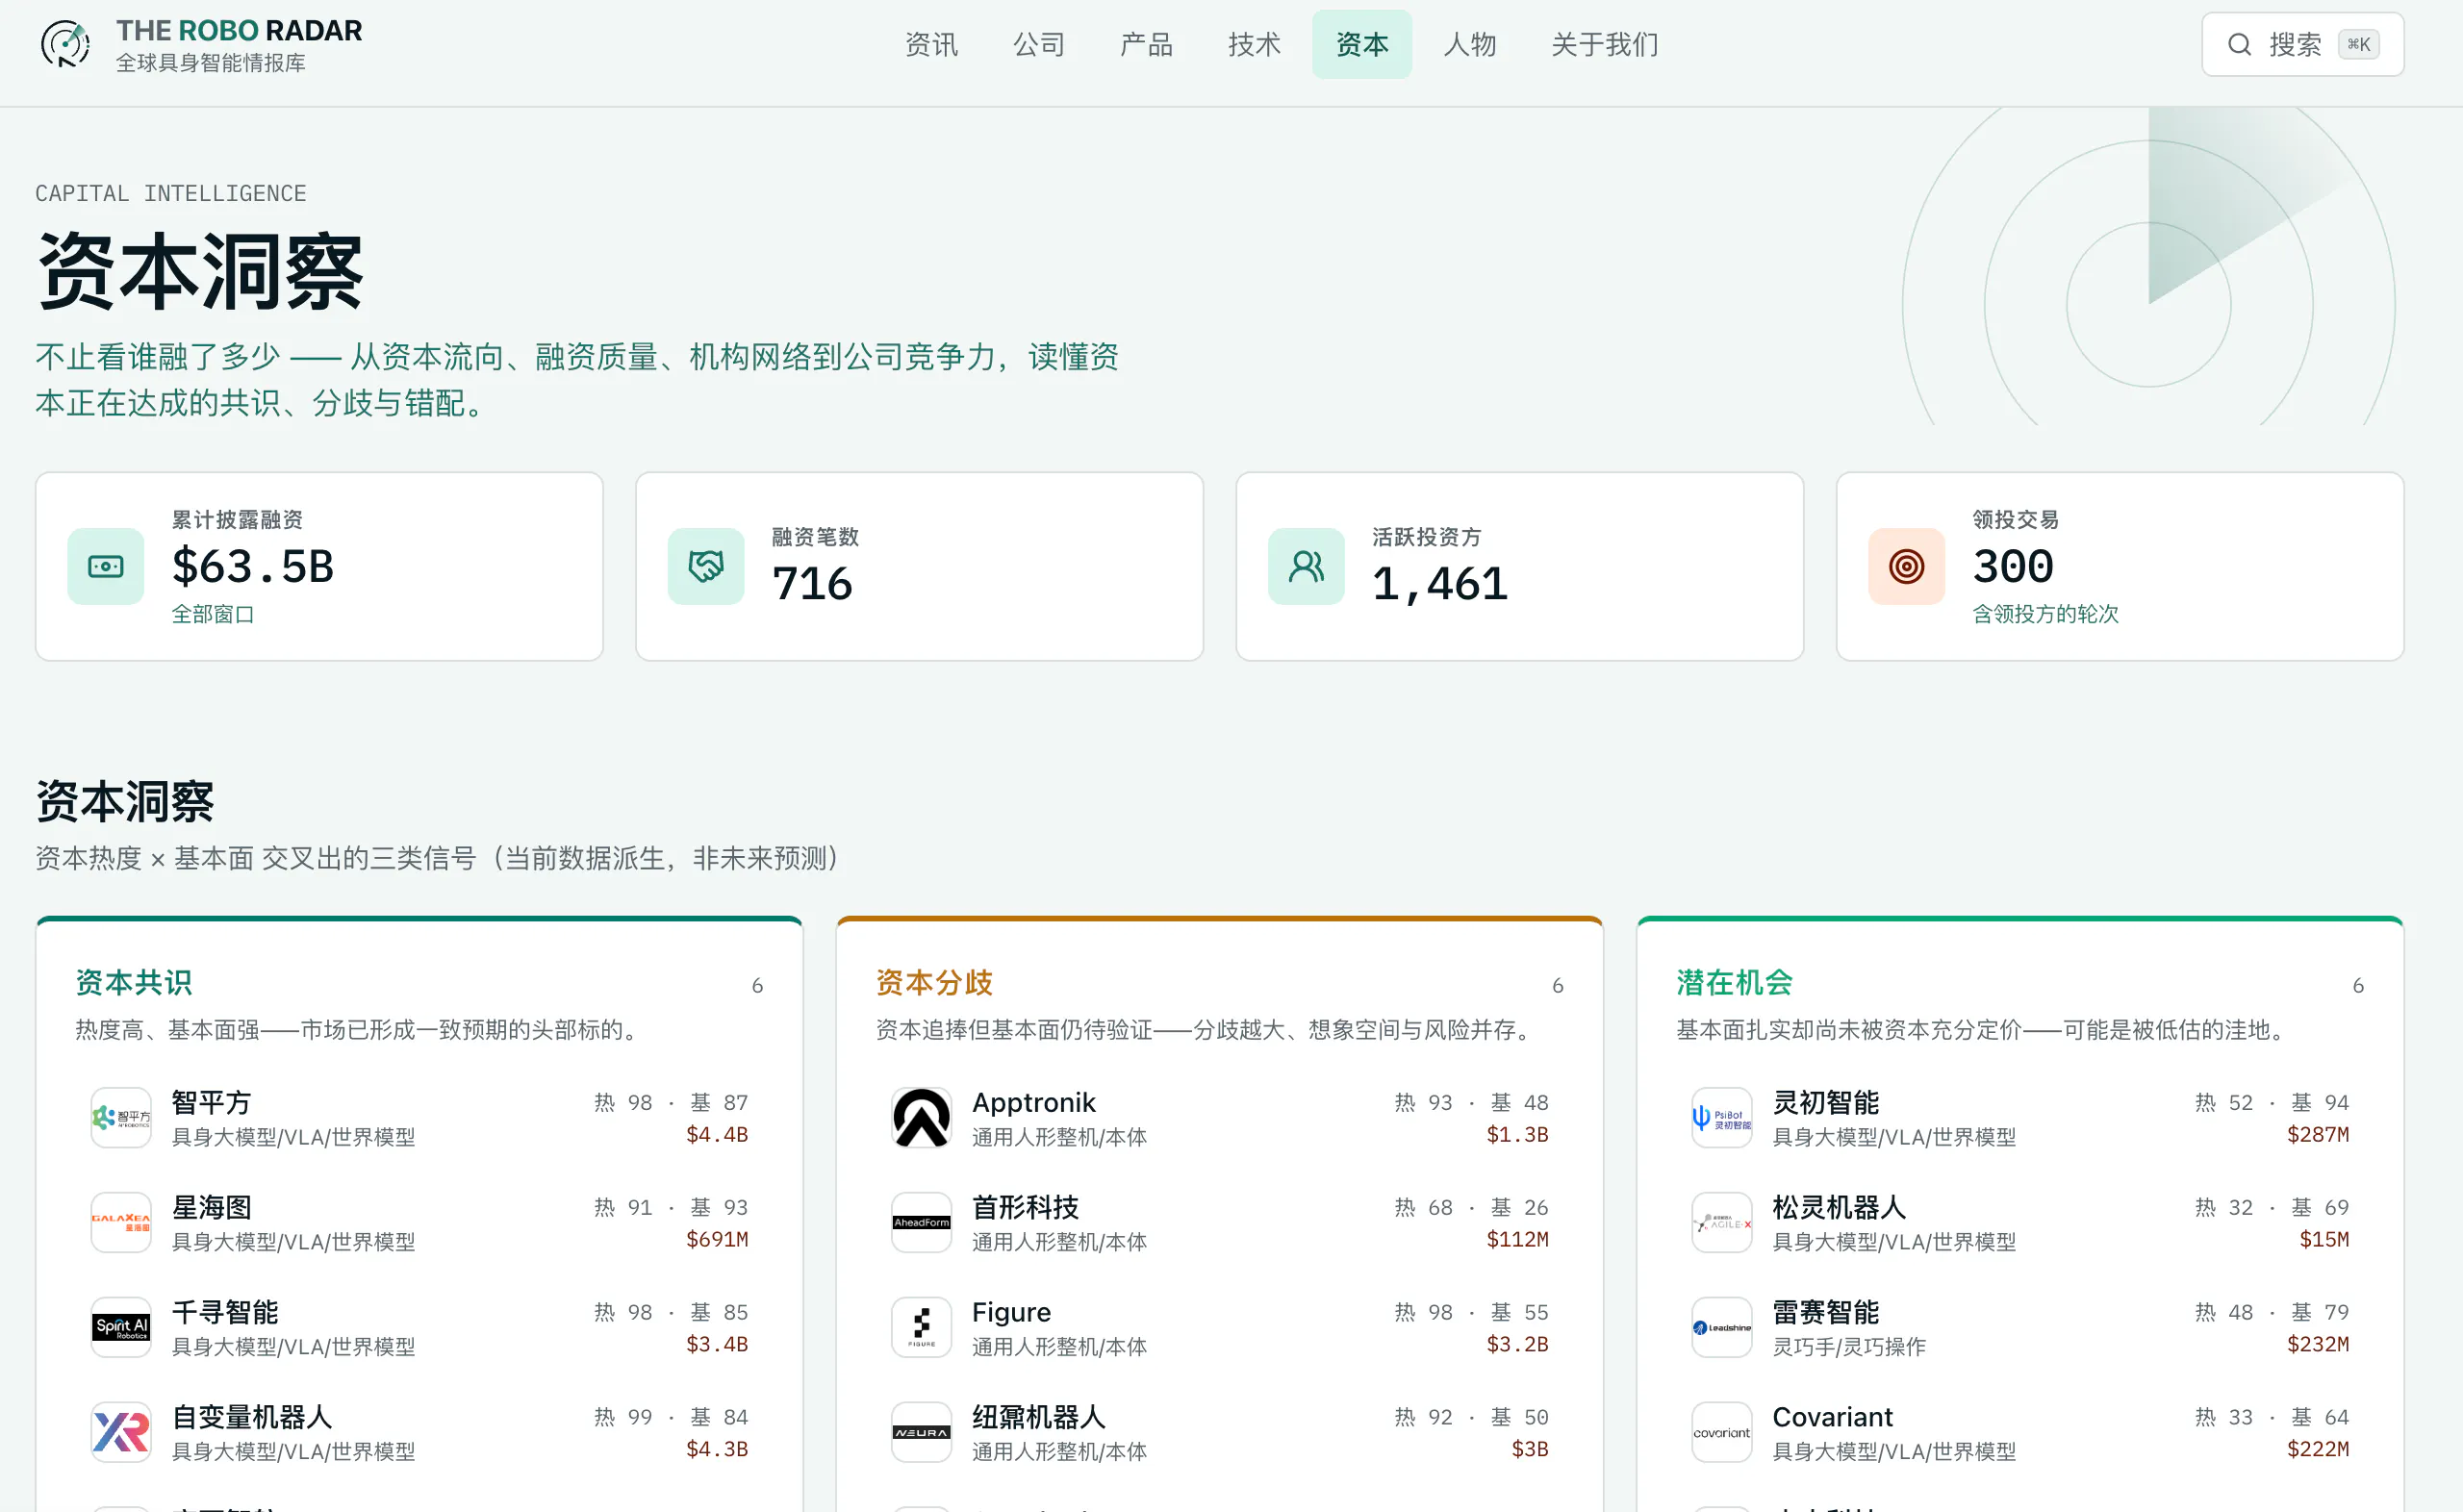This screenshot has height=1512, width=2463.
Task: Open the 产品 nav tab
Action: pyautogui.click(x=1146, y=45)
